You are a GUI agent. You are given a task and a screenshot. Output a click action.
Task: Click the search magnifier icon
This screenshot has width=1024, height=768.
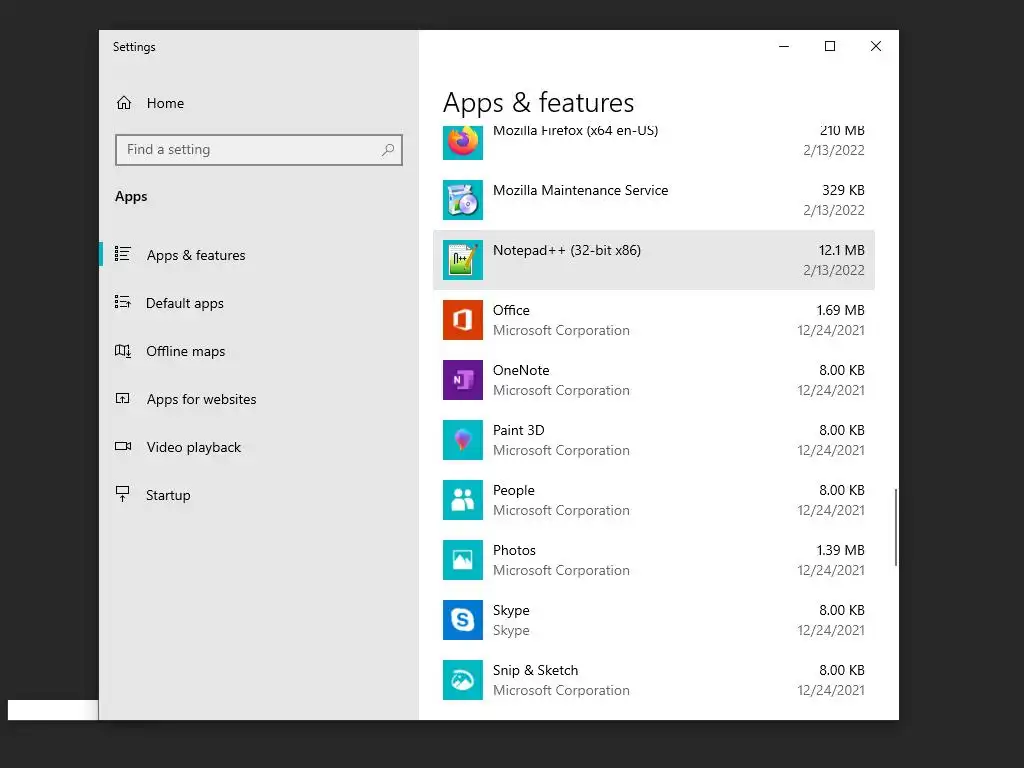[x=388, y=150]
